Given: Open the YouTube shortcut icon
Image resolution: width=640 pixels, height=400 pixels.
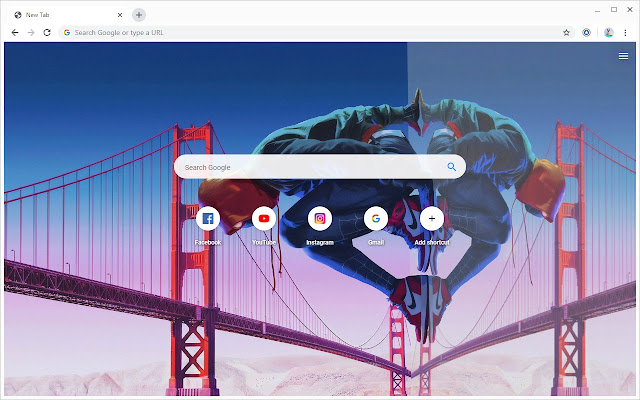Looking at the screenshot, I should click(x=264, y=219).
